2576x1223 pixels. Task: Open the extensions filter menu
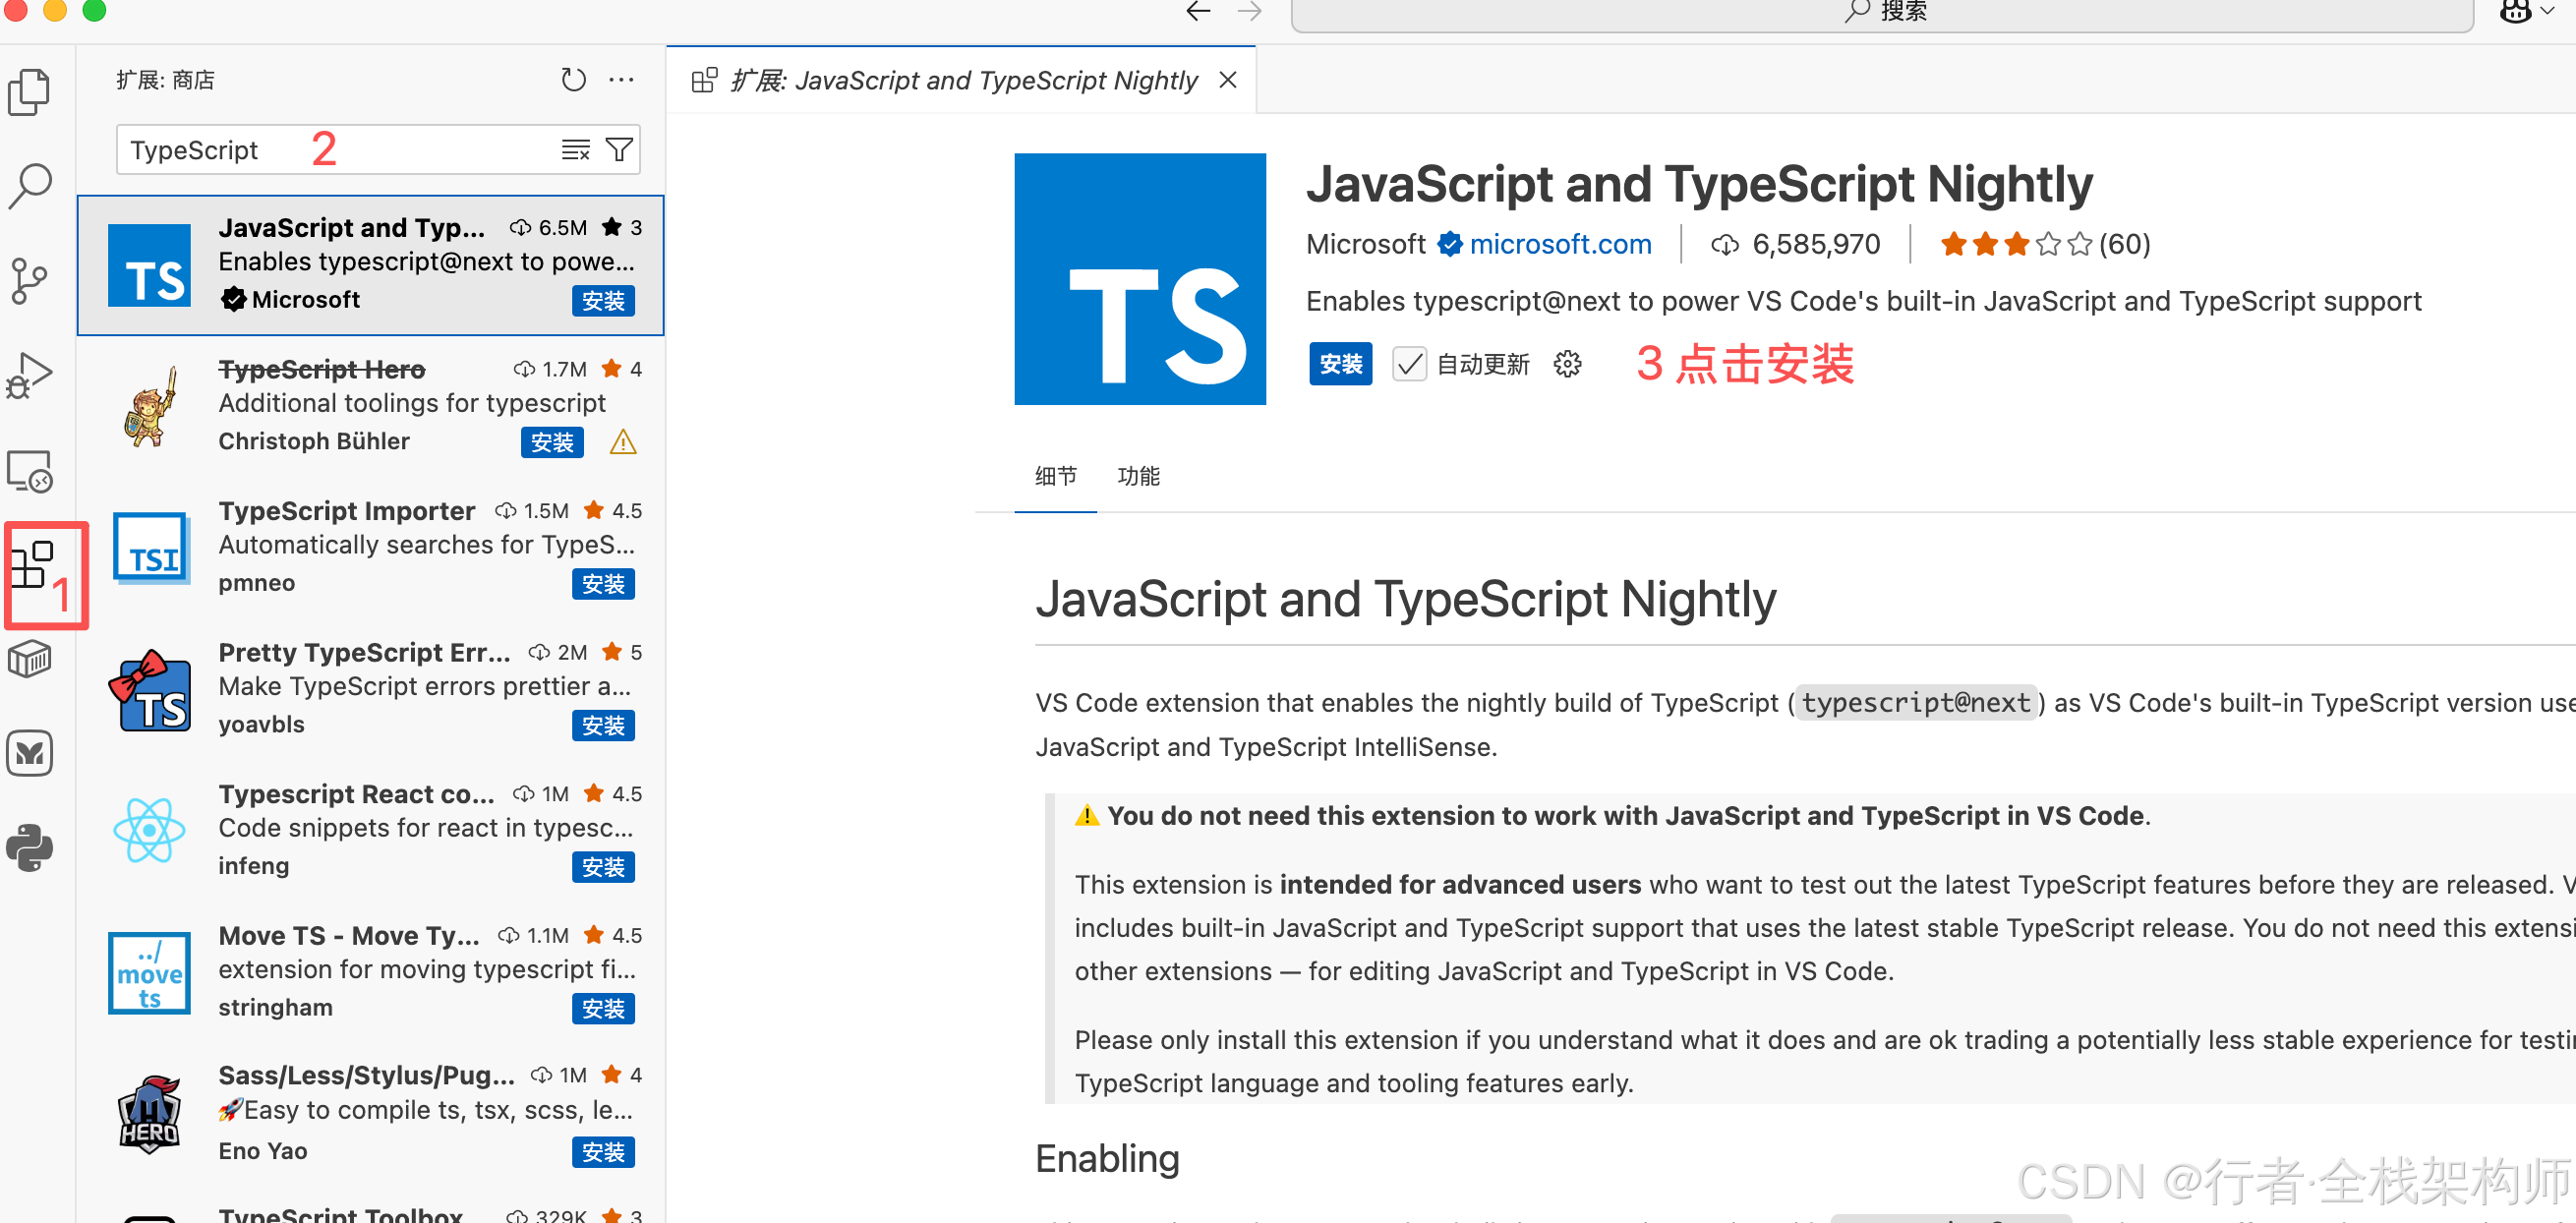[x=620, y=150]
